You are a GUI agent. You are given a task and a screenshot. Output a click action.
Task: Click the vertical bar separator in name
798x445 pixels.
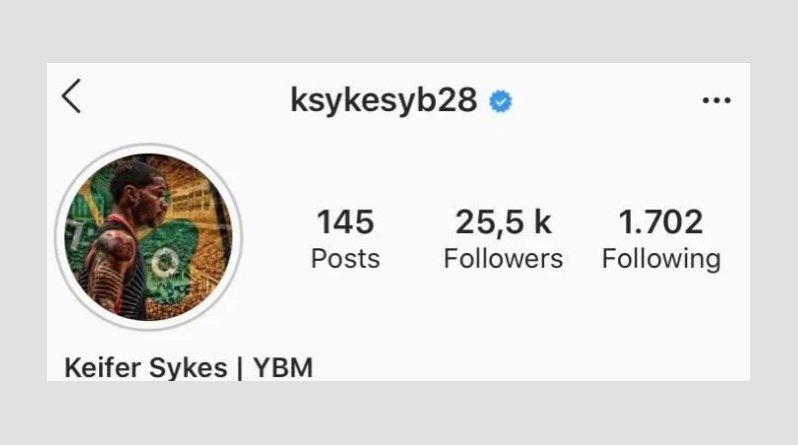pos(240,369)
